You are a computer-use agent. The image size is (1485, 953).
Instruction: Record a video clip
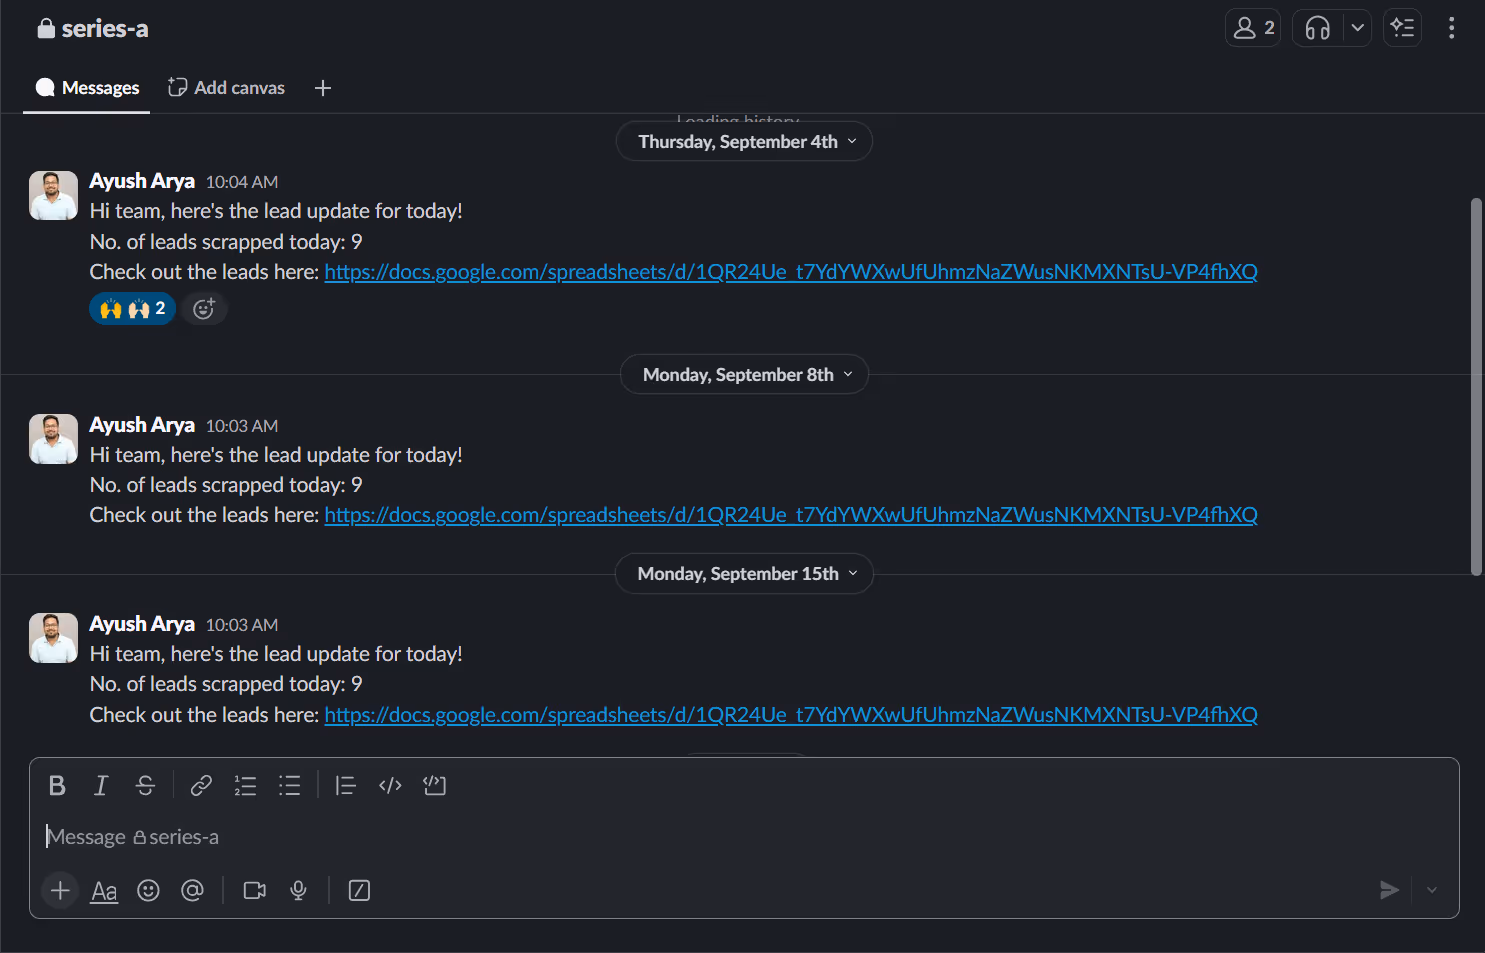pos(253,890)
